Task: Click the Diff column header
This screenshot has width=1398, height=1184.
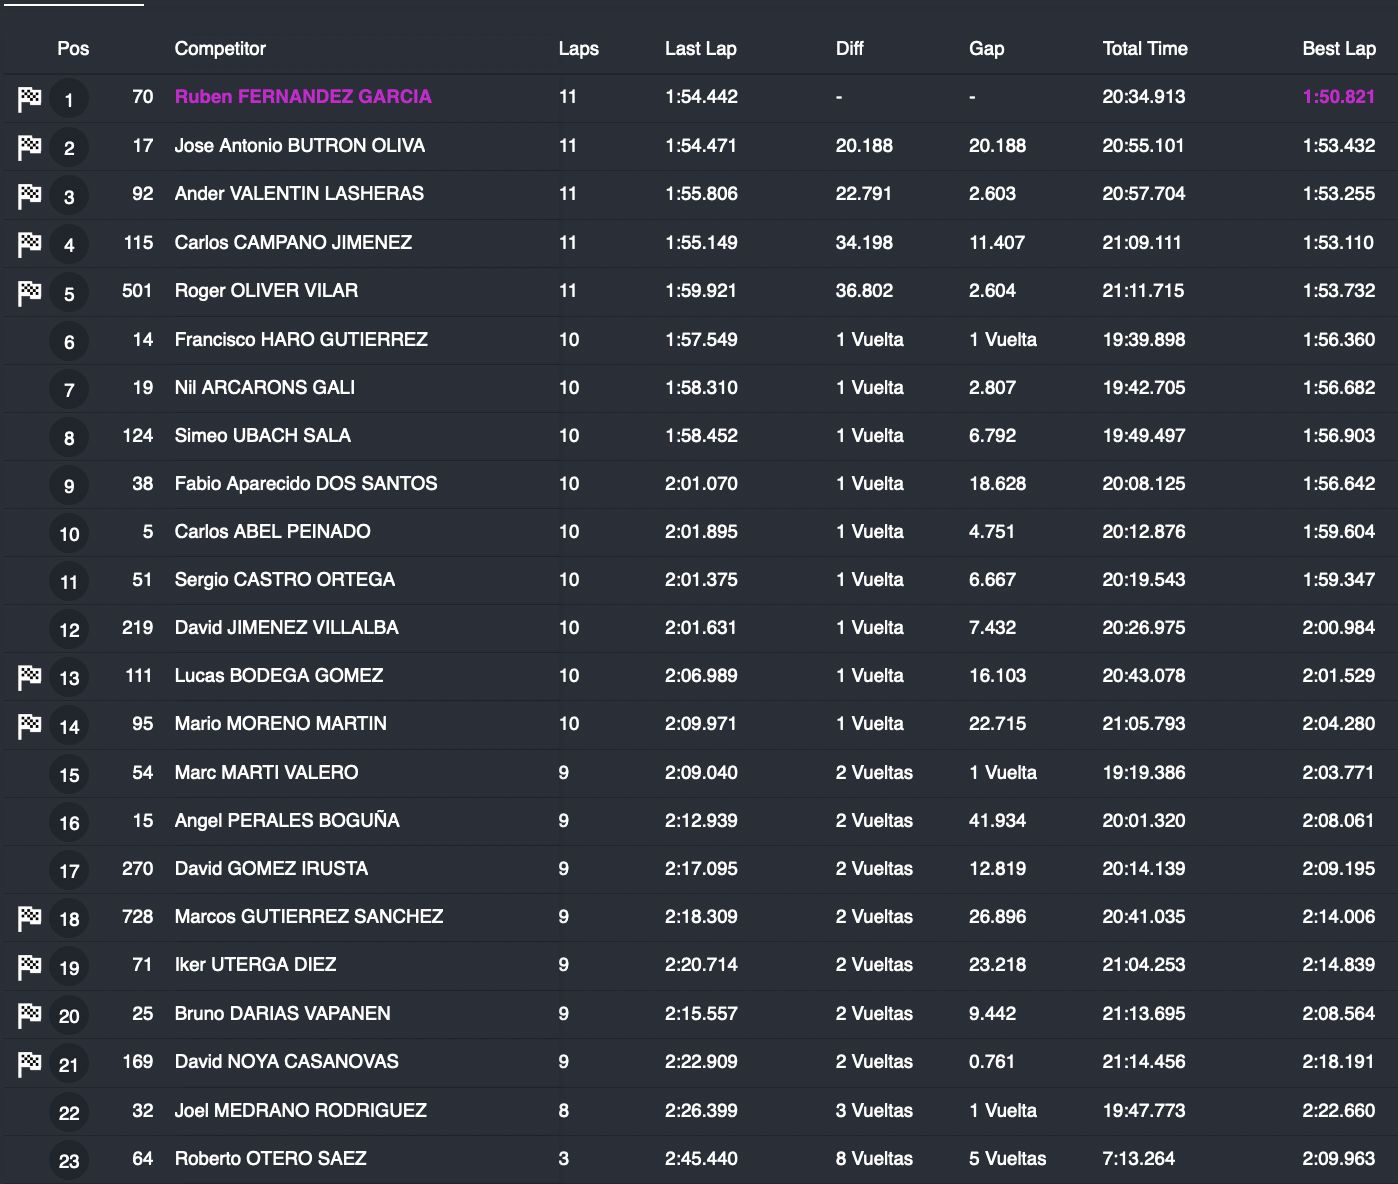Action: coord(849,48)
